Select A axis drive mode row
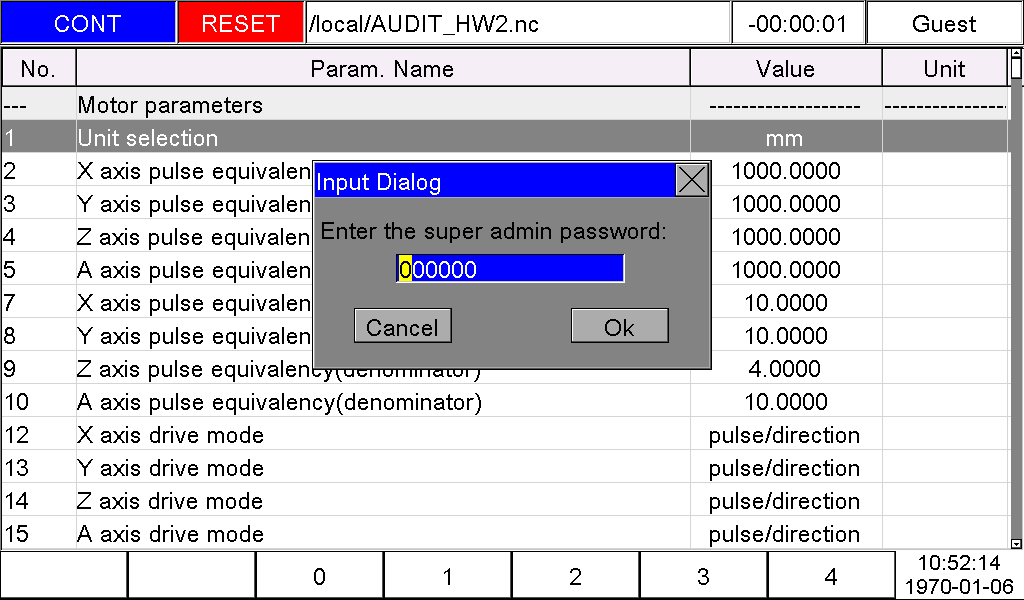 [506, 533]
